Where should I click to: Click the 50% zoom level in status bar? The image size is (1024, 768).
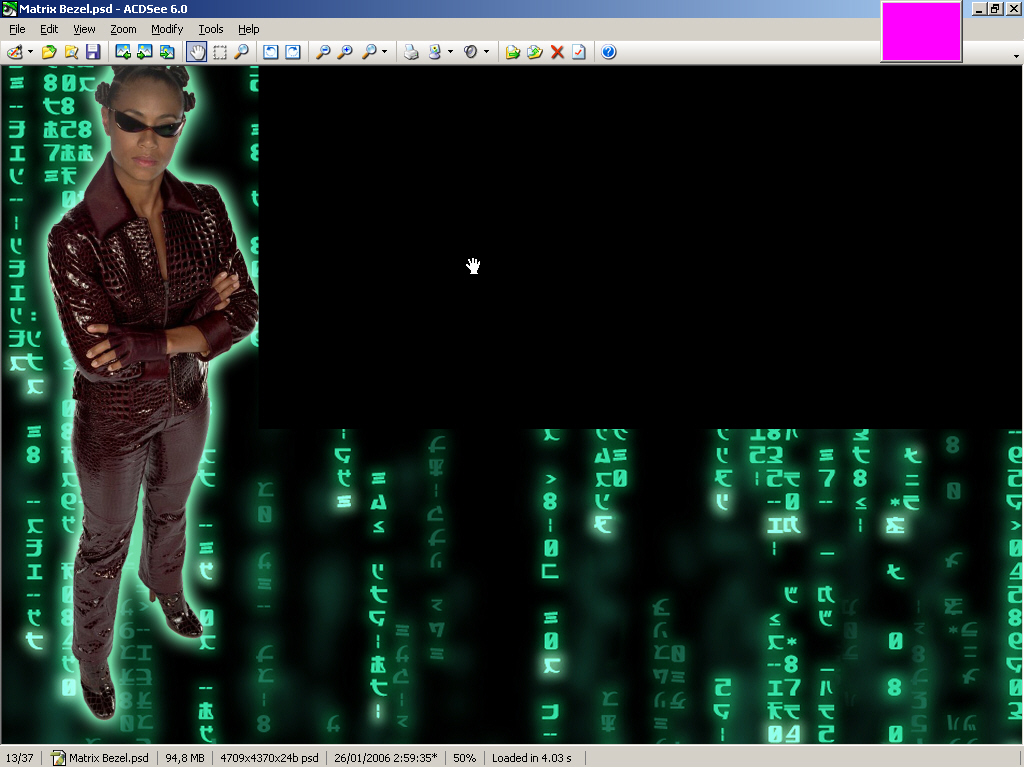(x=464, y=758)
